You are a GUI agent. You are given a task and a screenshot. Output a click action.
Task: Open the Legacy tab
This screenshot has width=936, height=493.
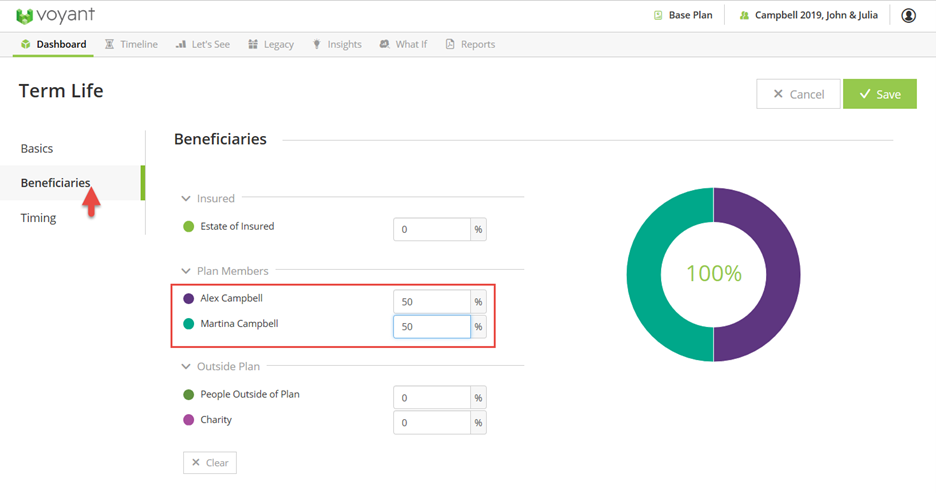(x=271, y=45)
